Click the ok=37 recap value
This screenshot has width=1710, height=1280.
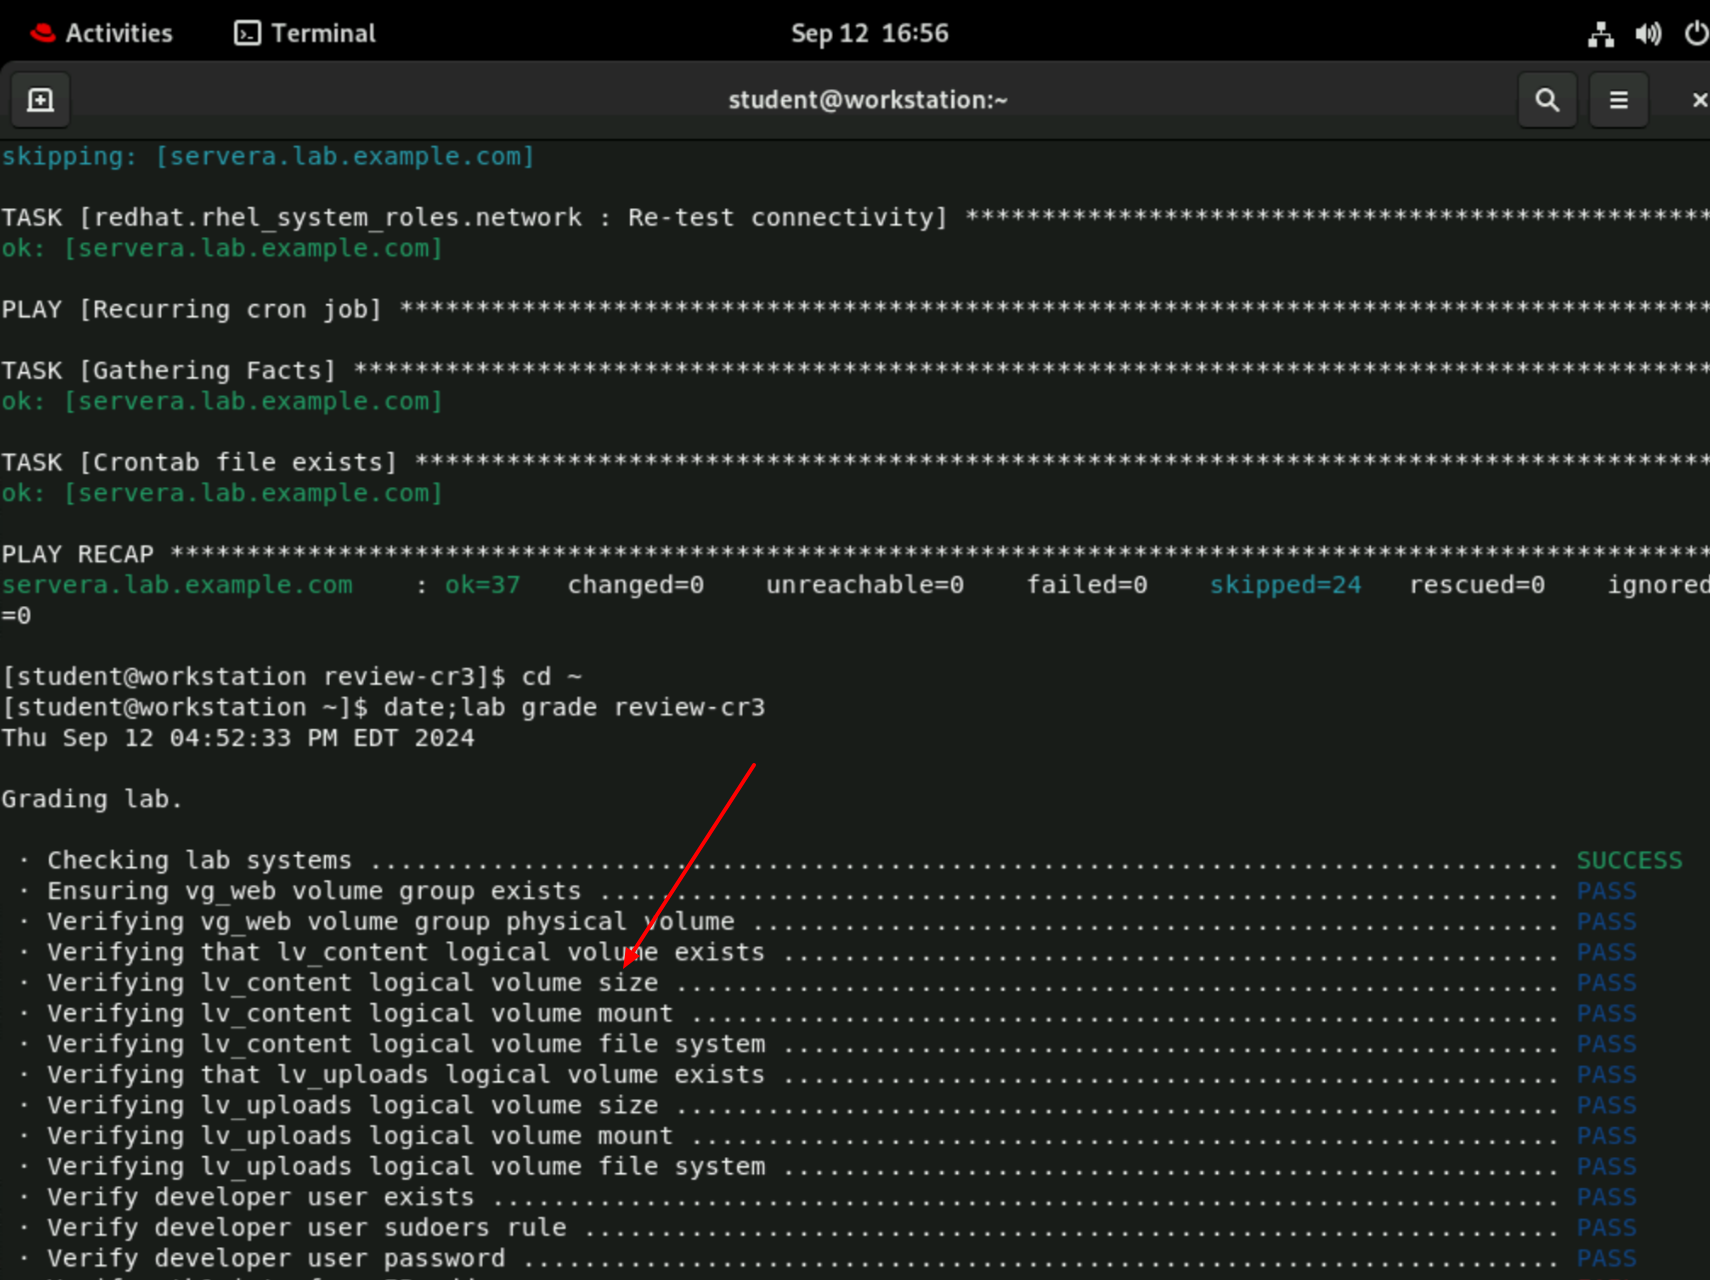(483, 585)
